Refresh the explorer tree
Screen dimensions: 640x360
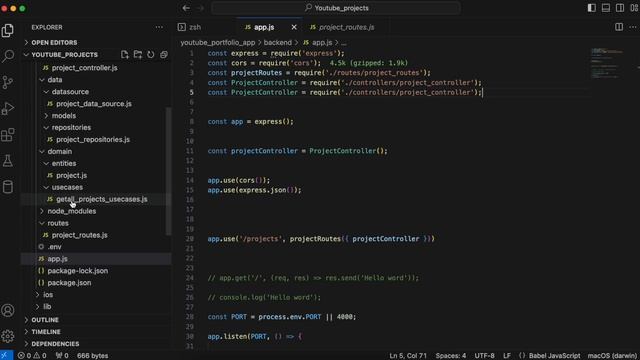[x=151, y=55]
